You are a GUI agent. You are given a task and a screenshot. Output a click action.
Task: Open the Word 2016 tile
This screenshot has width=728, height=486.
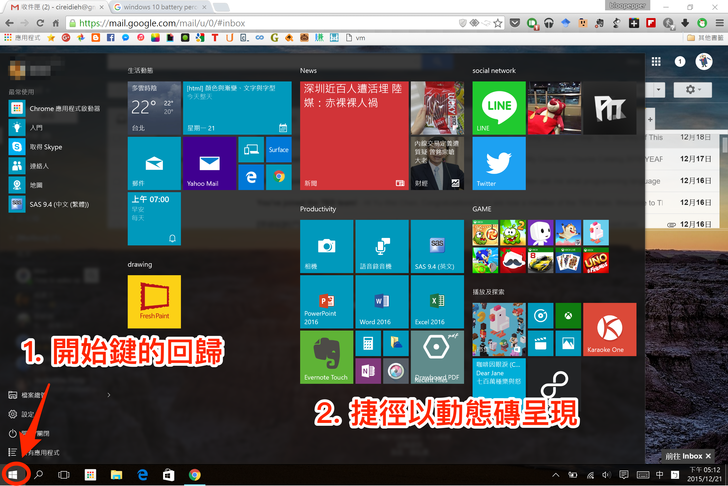(x=382, y=302)
